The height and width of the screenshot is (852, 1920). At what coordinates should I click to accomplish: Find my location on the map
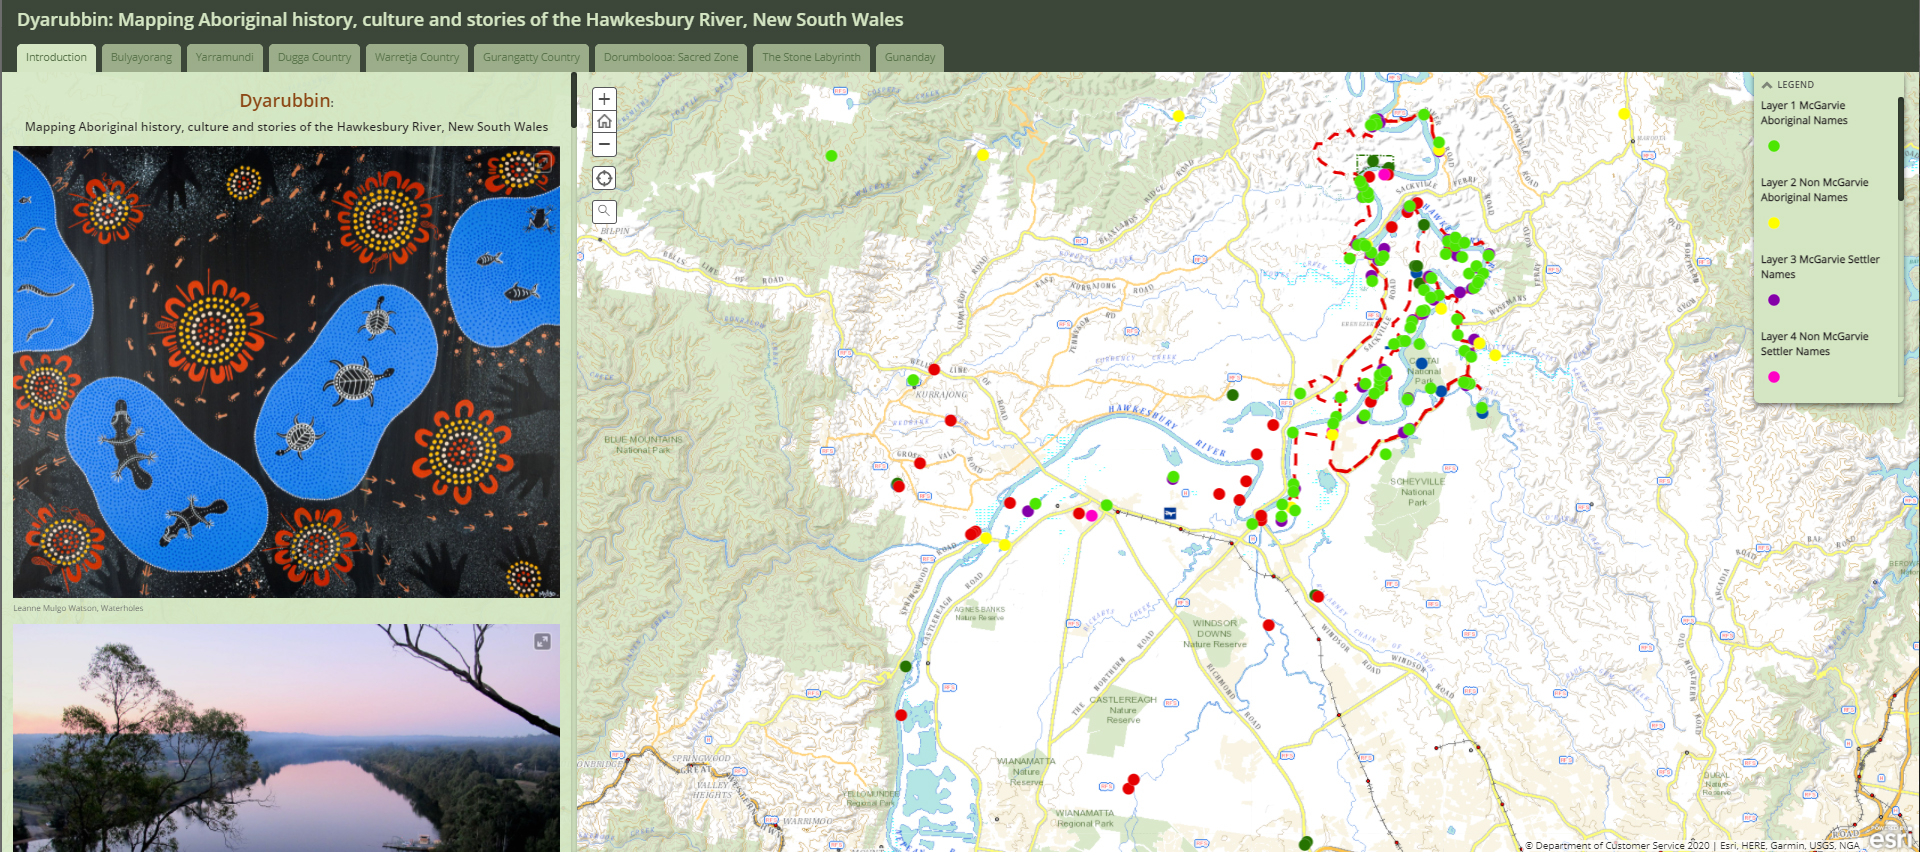pyautogui.click(x=604, y=178)
